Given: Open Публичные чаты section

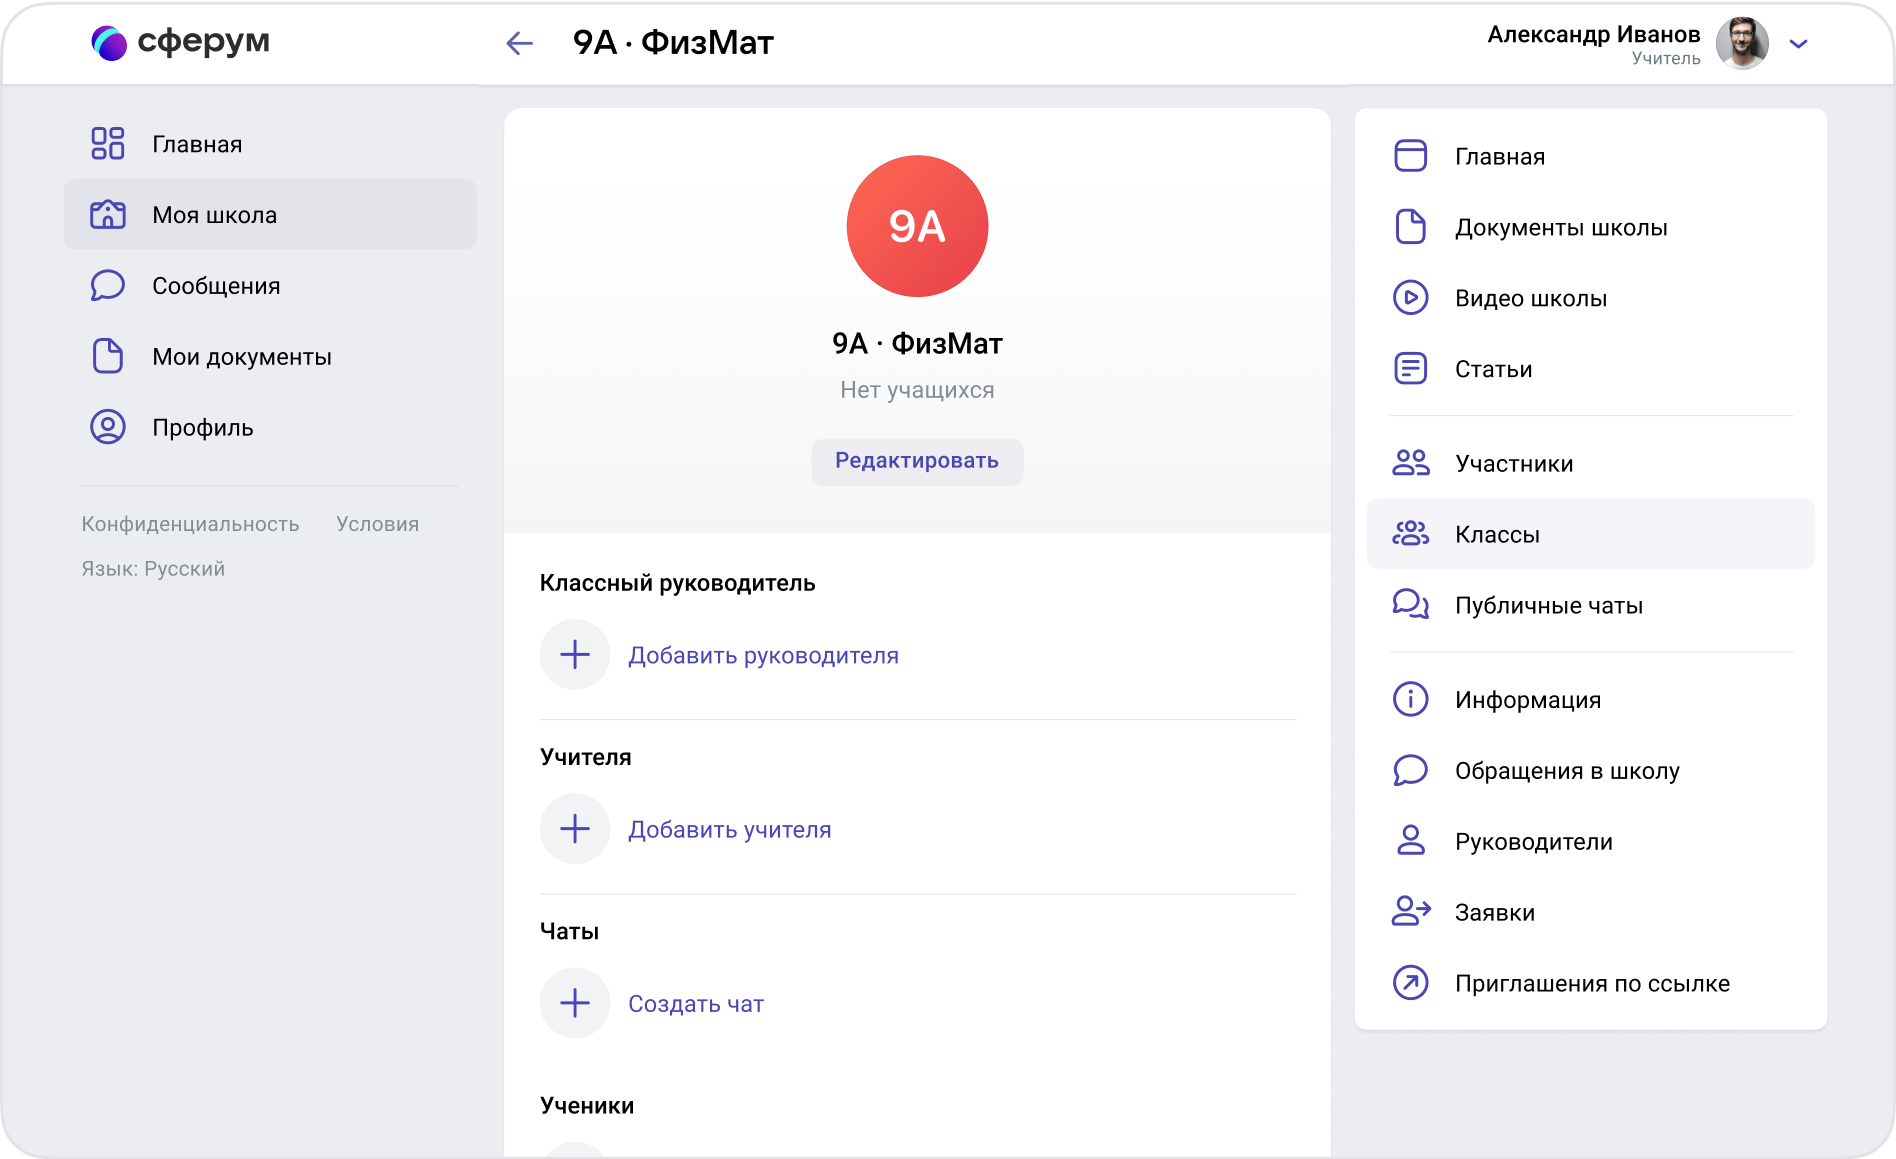Looking at the screenshot, I should (x=1590, y=606).
